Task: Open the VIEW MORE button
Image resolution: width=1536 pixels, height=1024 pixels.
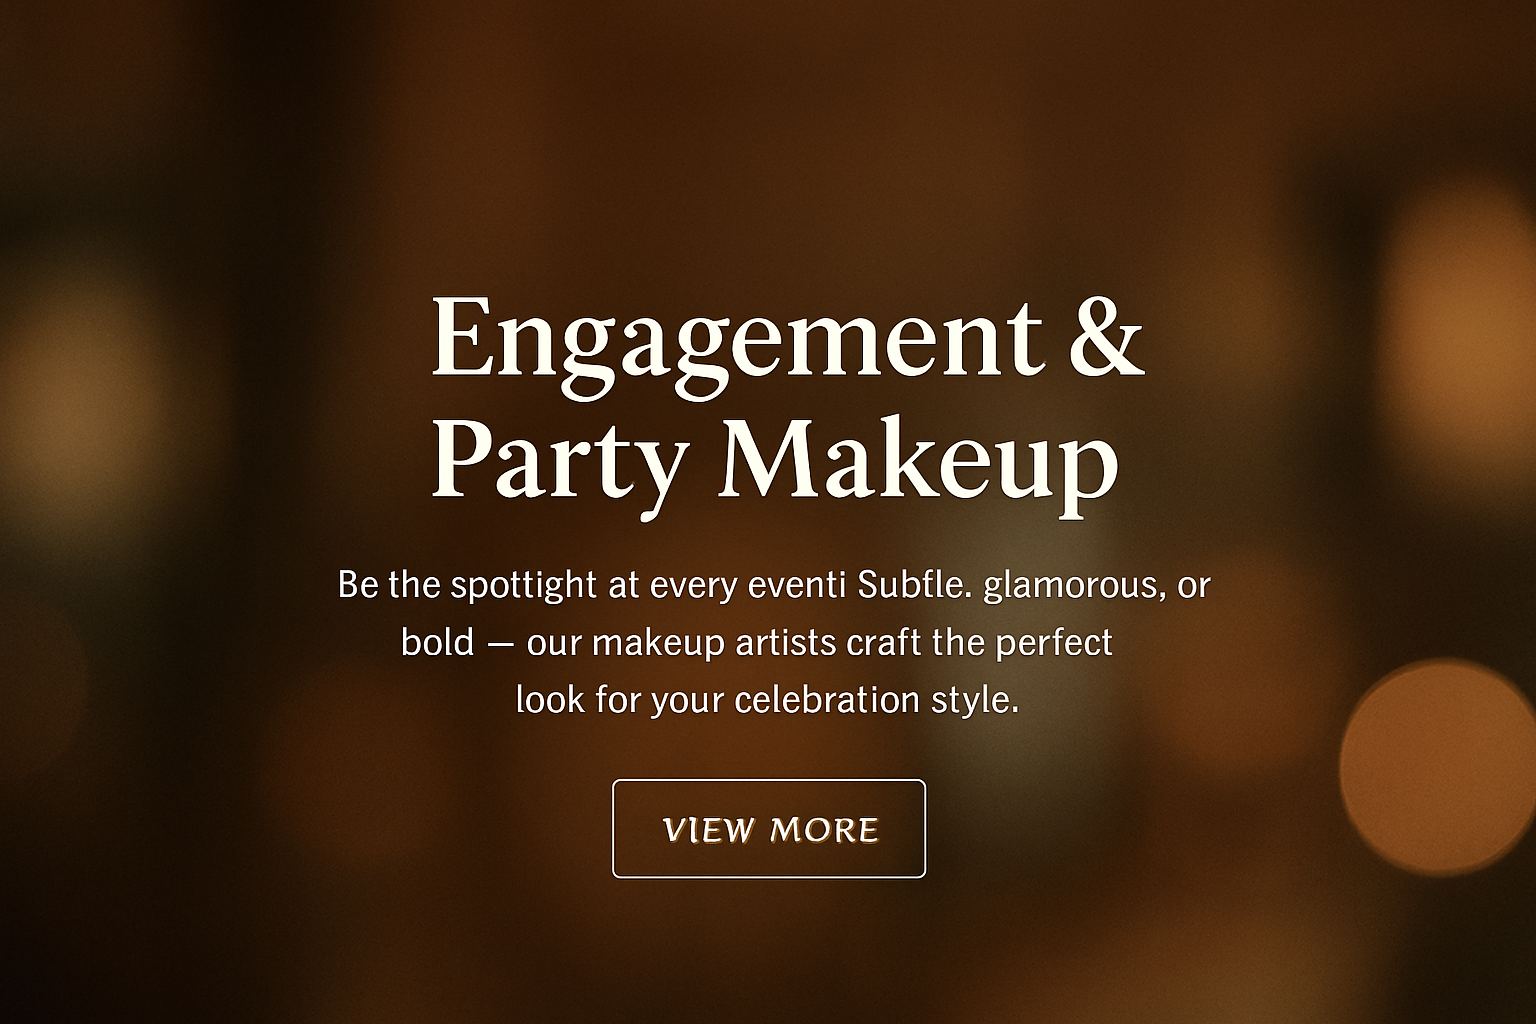Action: pyautogui.click(x=768, y=828)
